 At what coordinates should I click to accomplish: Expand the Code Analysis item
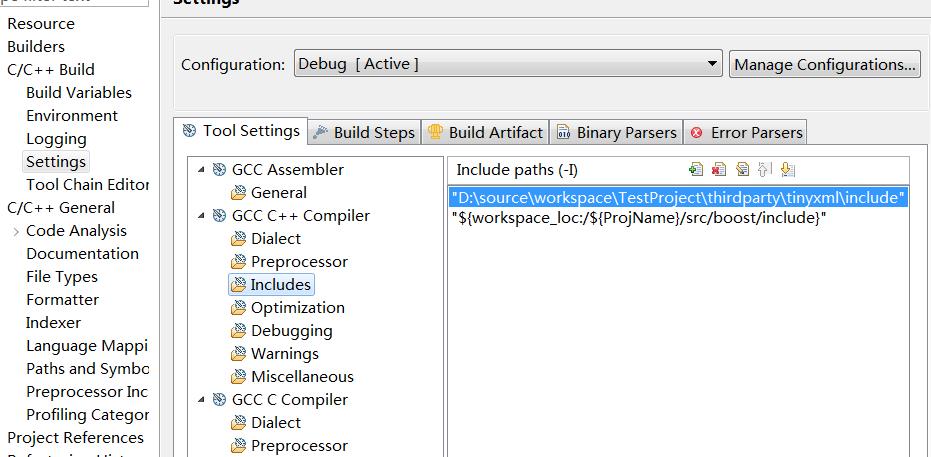pyautogui.click(x=16, y=231)
